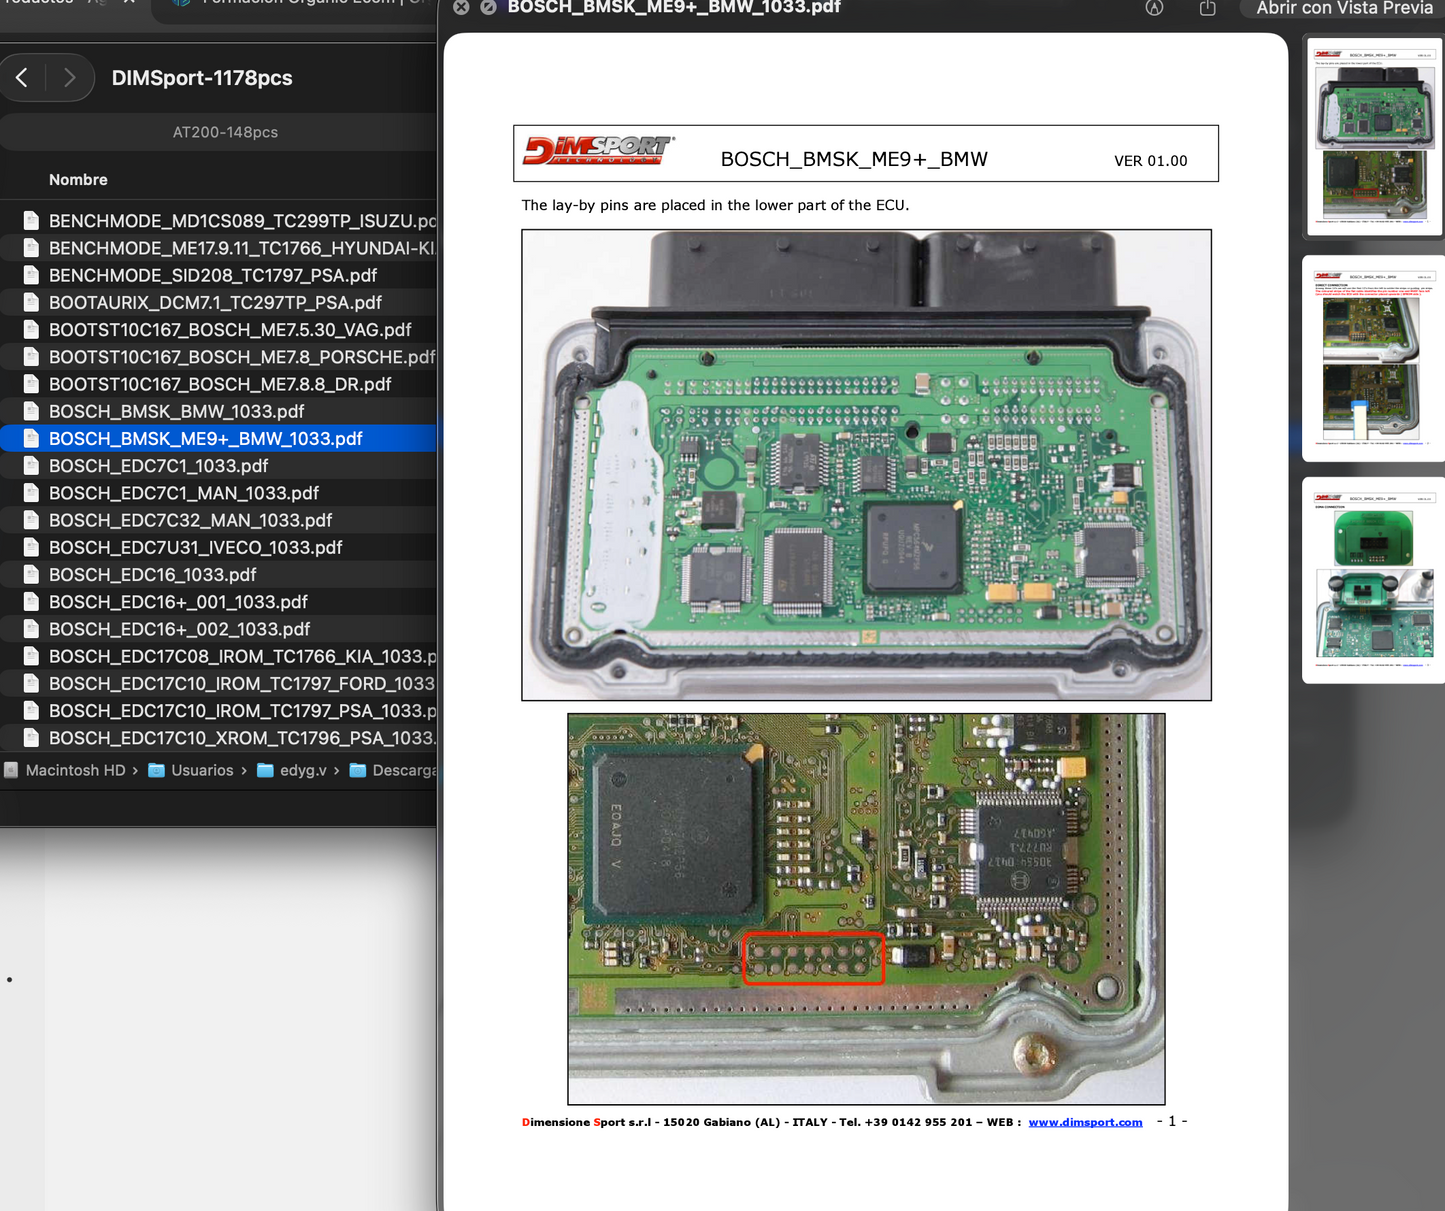The width and height of the screenshot is (1445, 1211).
Task: Go to Usuarios folder in path bar
Action: [x=201, y=770]
